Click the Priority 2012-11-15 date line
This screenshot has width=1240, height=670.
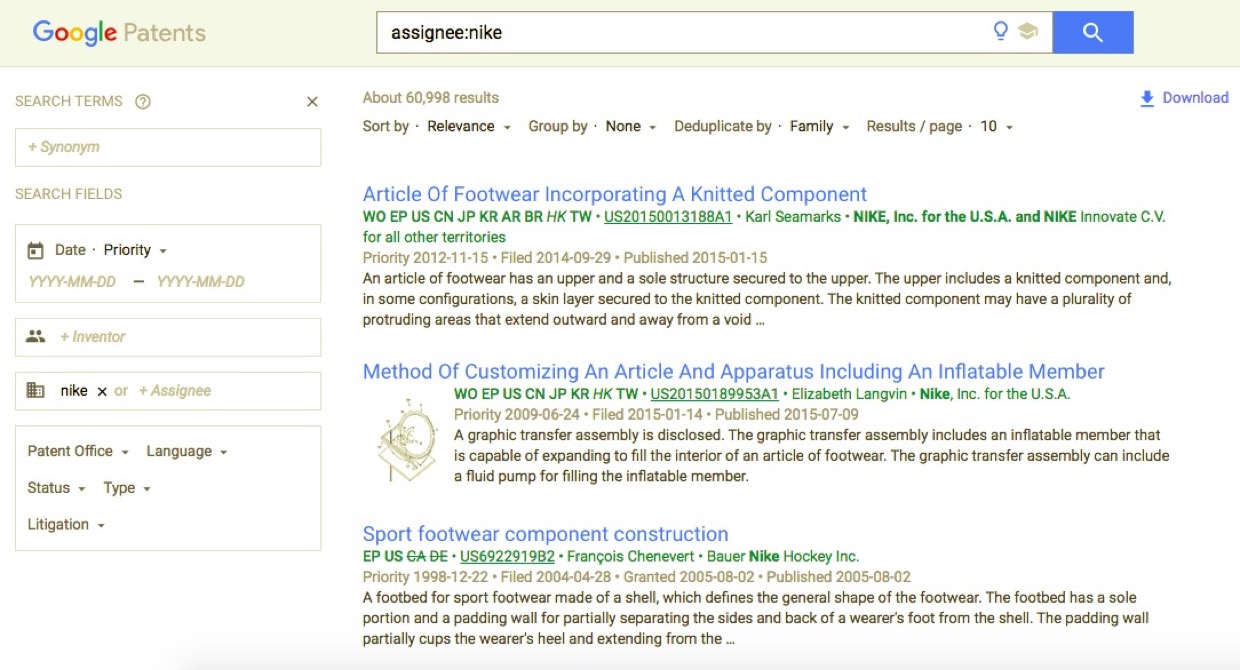tap(565, 258)
